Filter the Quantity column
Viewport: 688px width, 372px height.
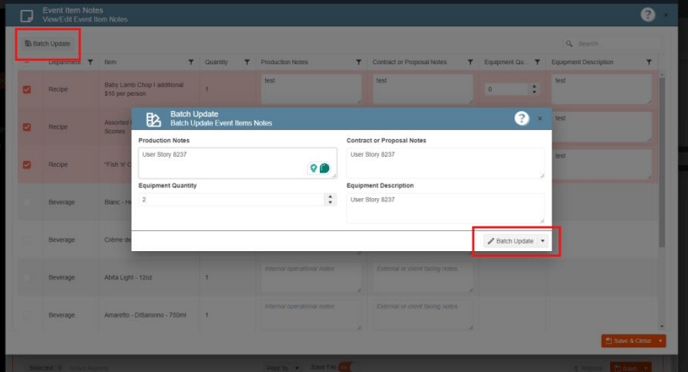pyautogui.click(x=247, y=62)
